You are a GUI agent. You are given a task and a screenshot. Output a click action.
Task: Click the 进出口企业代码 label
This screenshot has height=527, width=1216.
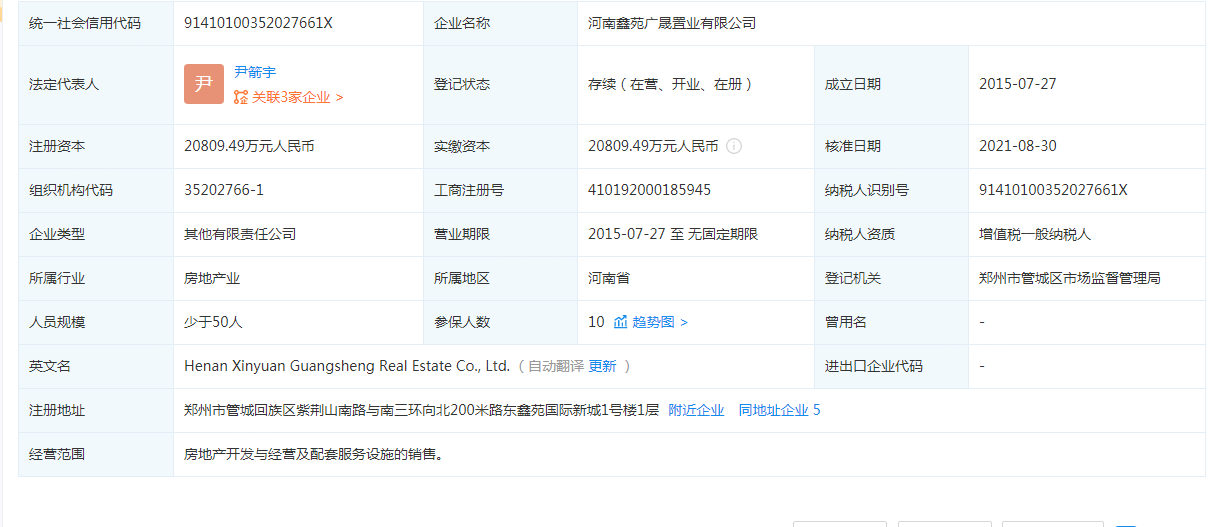[873, 366]
